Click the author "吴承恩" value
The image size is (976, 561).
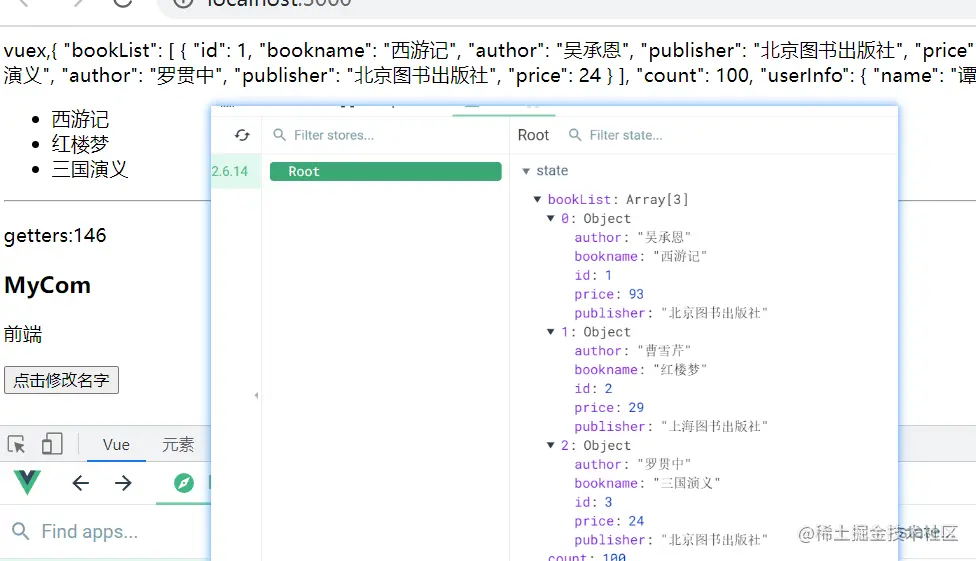point(664,237)
